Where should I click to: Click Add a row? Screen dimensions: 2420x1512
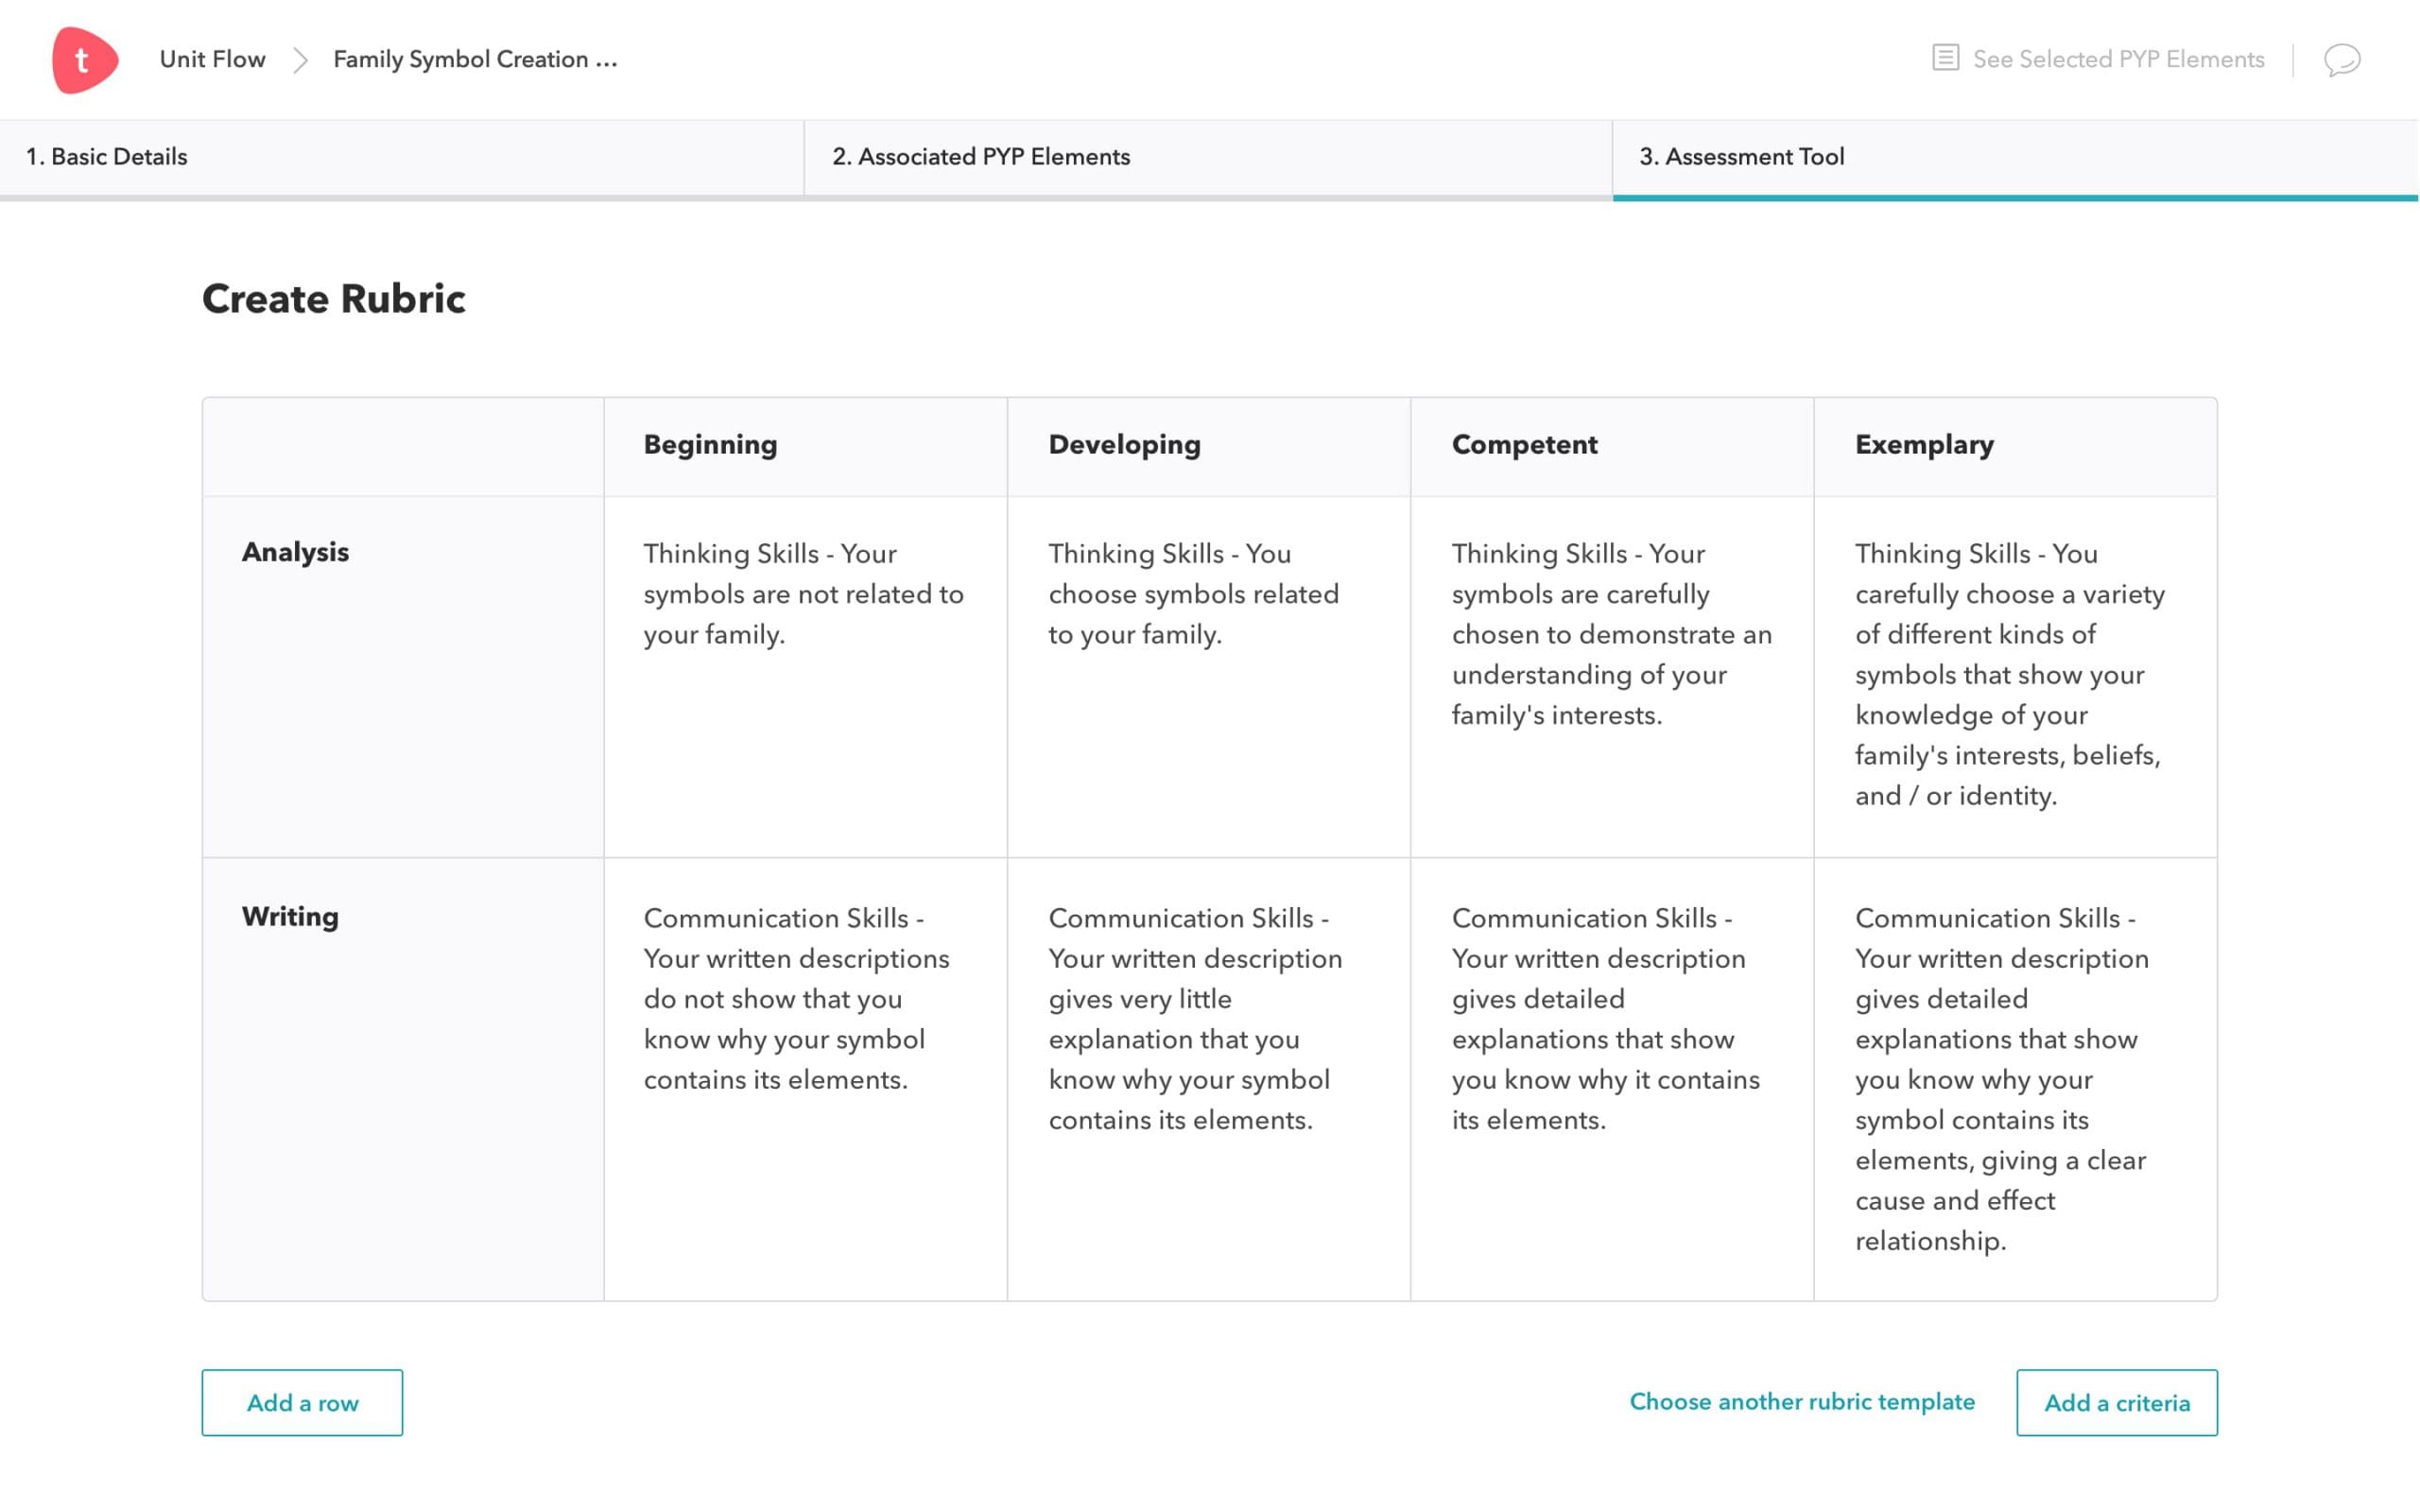[301, 1403]
